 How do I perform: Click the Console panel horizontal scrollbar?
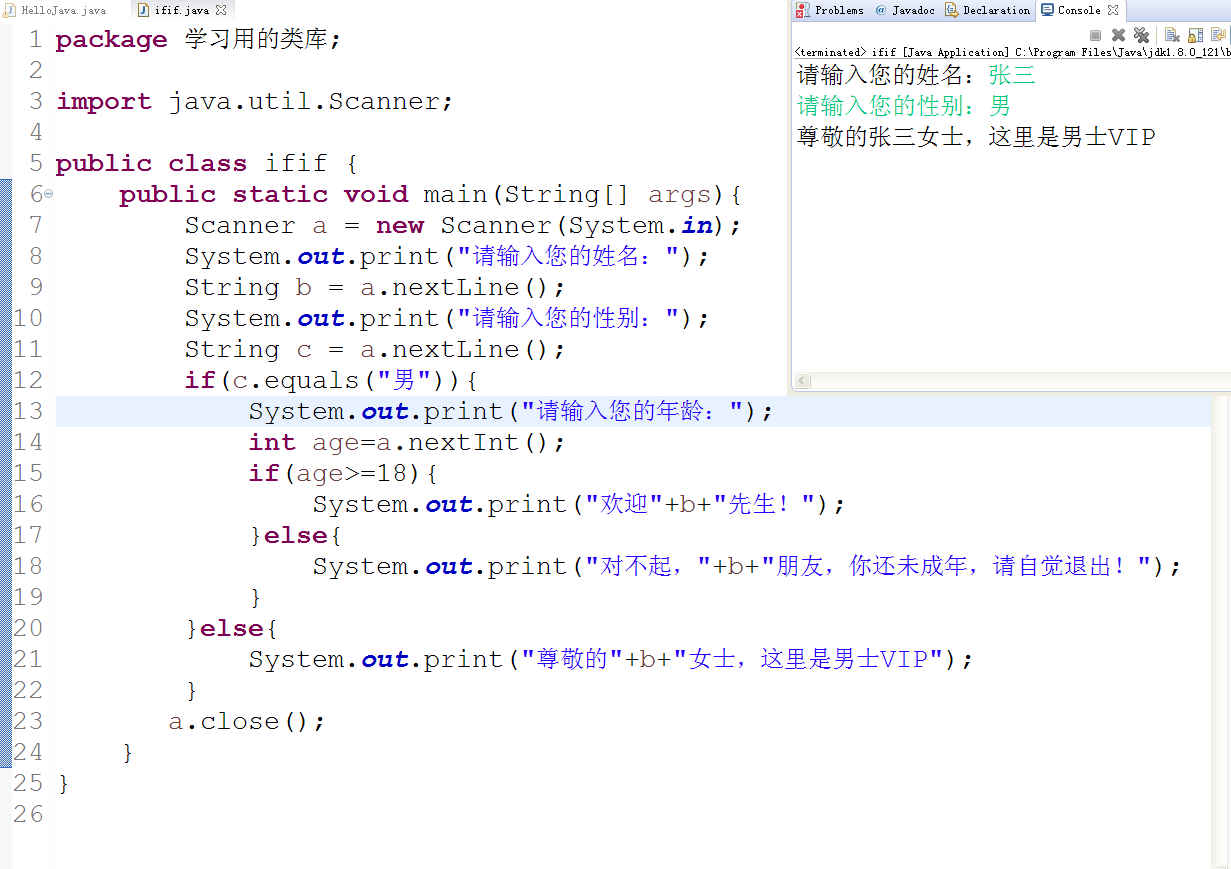pyautogui.click(x=1012, y=381)
